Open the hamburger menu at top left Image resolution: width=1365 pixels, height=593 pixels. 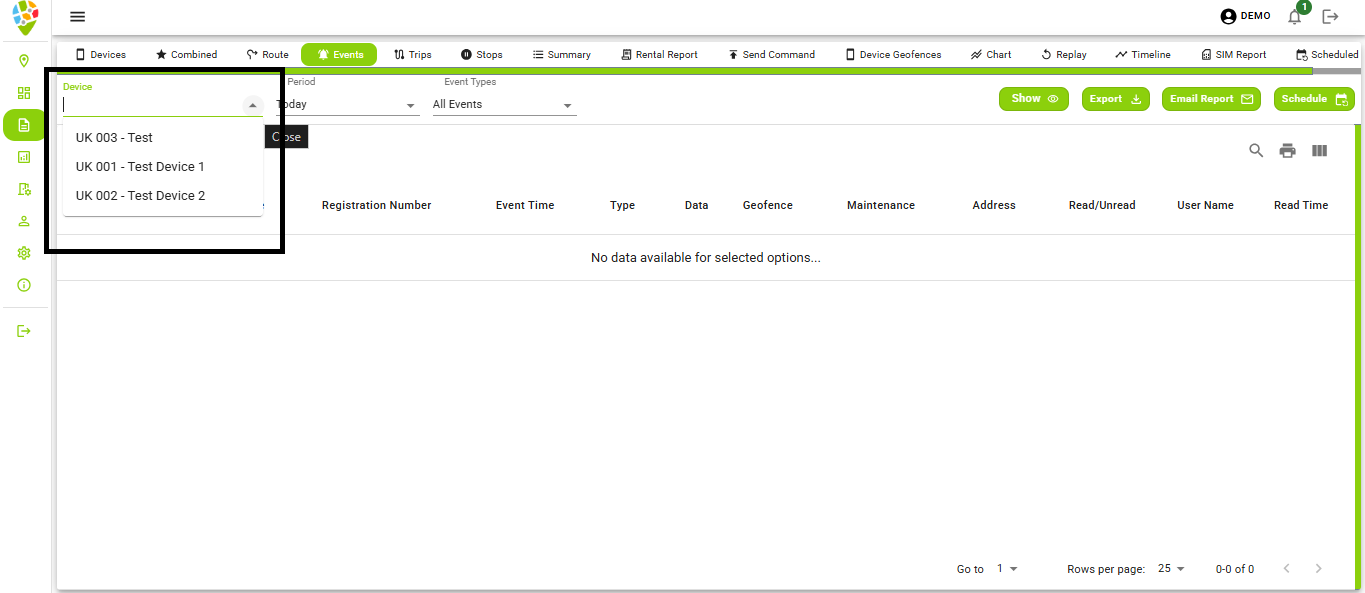pos(77,17)
